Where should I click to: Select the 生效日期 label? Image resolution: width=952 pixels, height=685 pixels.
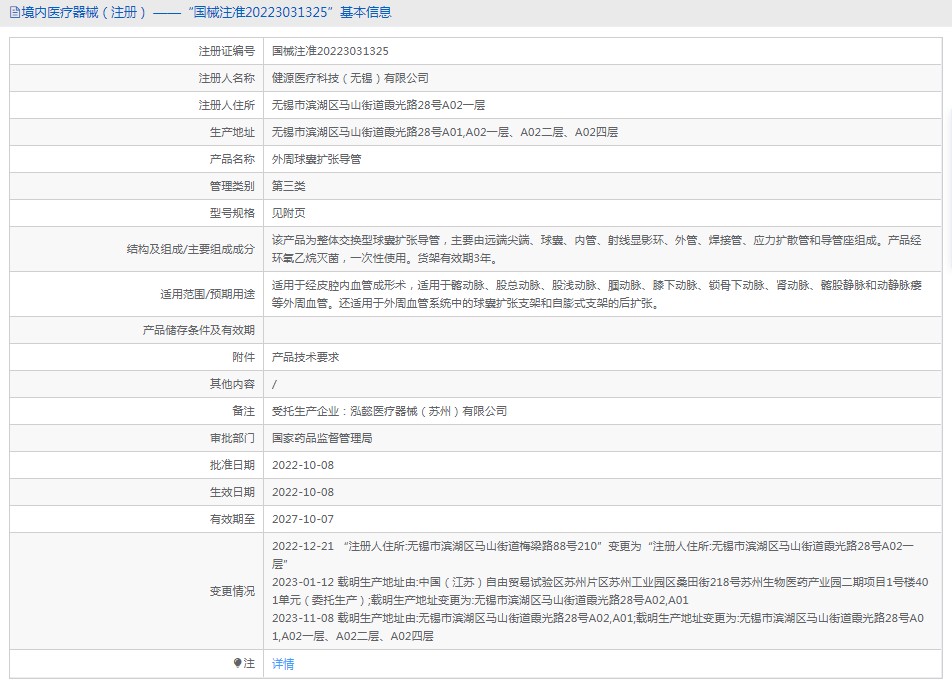point(232,492)
